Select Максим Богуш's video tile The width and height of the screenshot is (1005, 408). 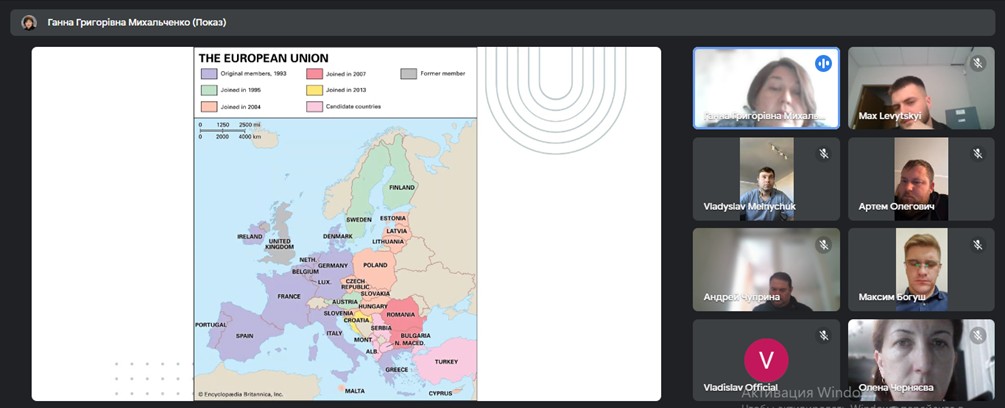pyautogui.click(x=921, y=270)
